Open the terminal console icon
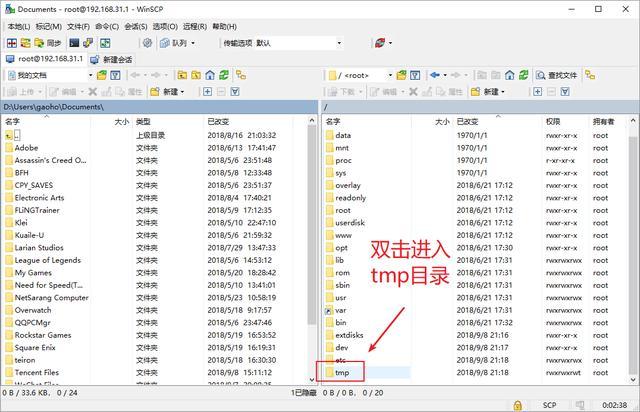The image size is (640, 412). [x=74, y=43]
